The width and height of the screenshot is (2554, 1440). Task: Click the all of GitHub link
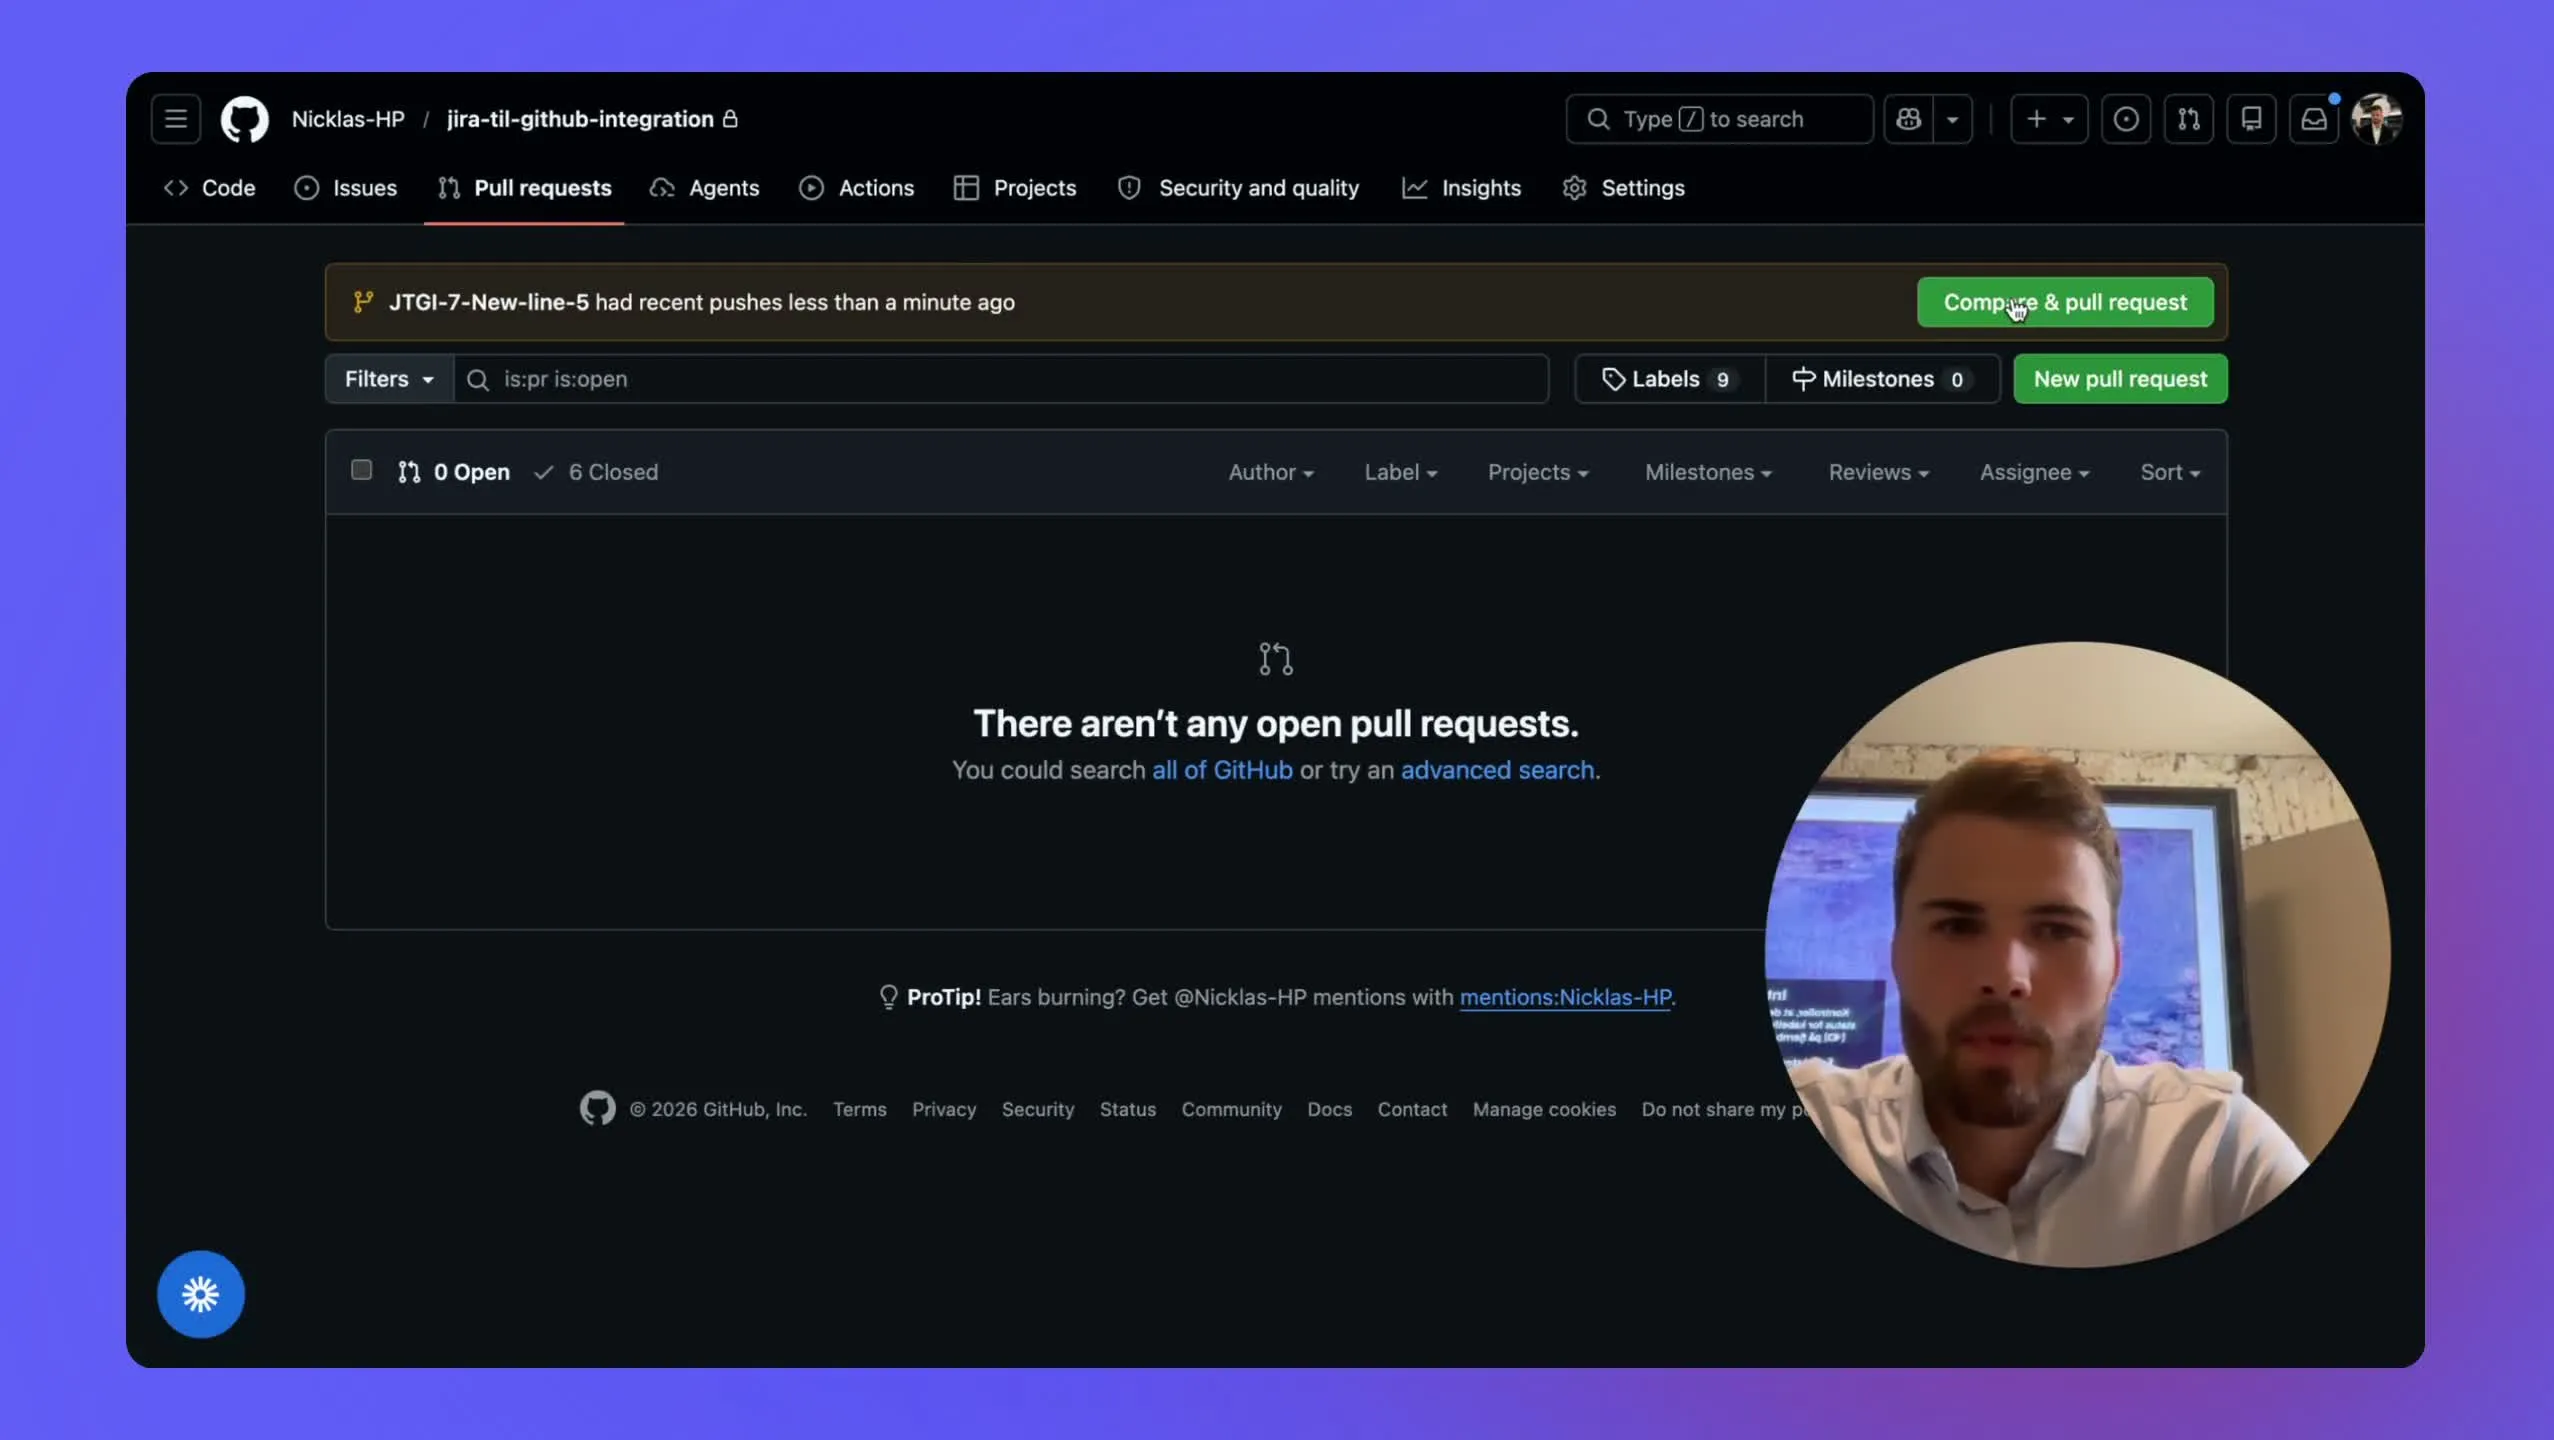[1222, 770]
